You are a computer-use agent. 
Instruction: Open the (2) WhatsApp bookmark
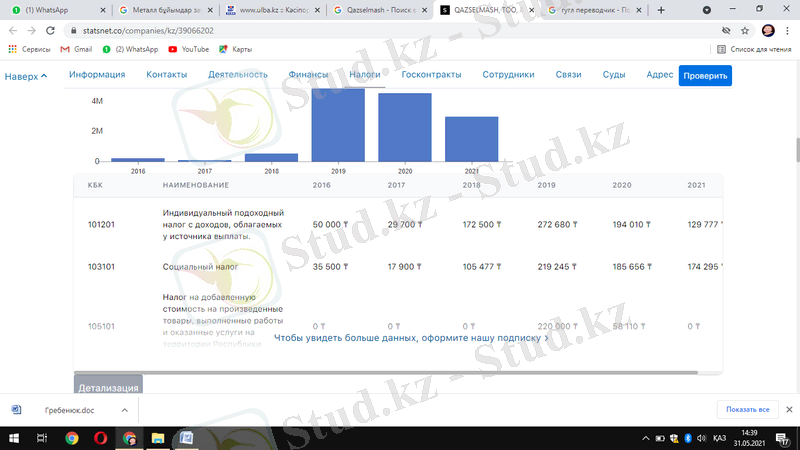pos(130,49)
